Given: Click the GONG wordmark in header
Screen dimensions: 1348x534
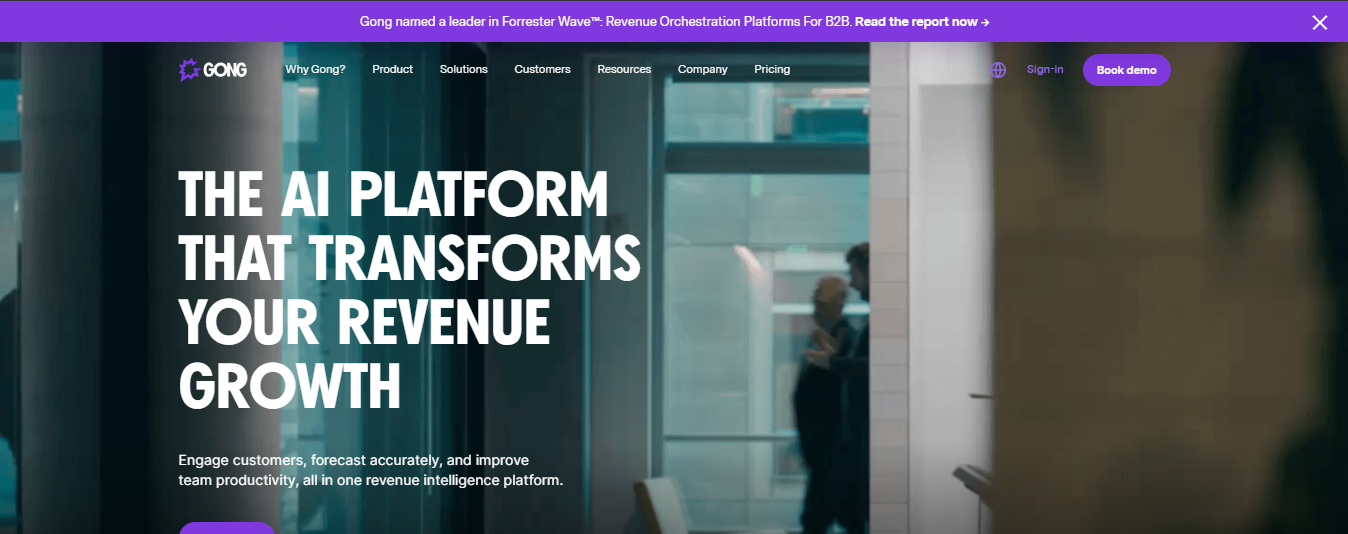Looking at the screenshot, I should pos(225,70).
